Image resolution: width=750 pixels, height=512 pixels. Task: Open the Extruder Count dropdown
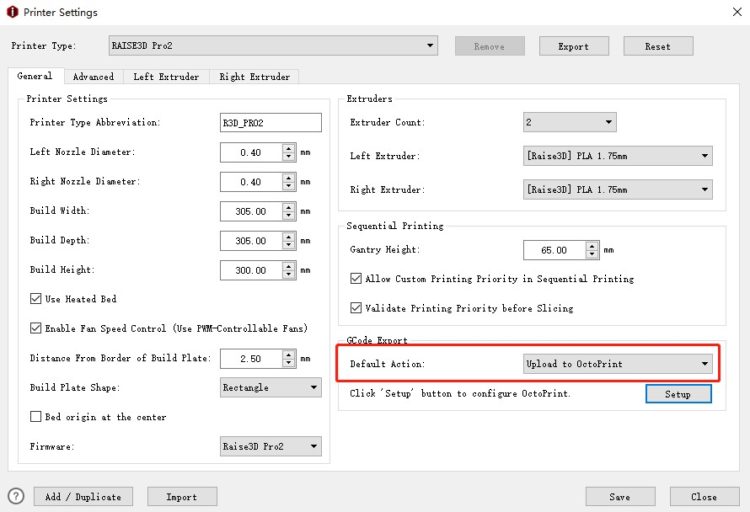pos(570,122)
